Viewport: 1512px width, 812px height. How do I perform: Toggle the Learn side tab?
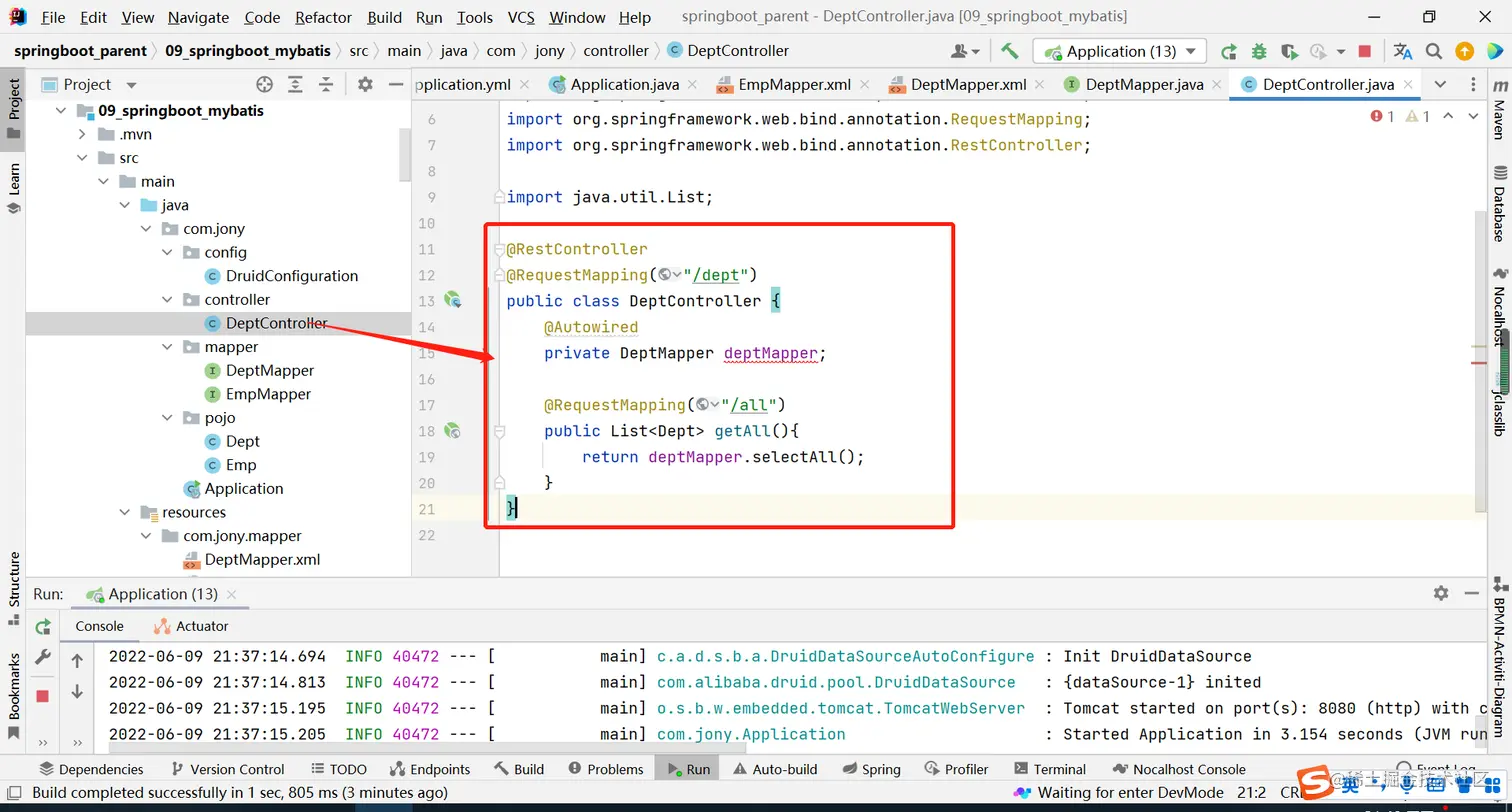[x=13, y=188]
